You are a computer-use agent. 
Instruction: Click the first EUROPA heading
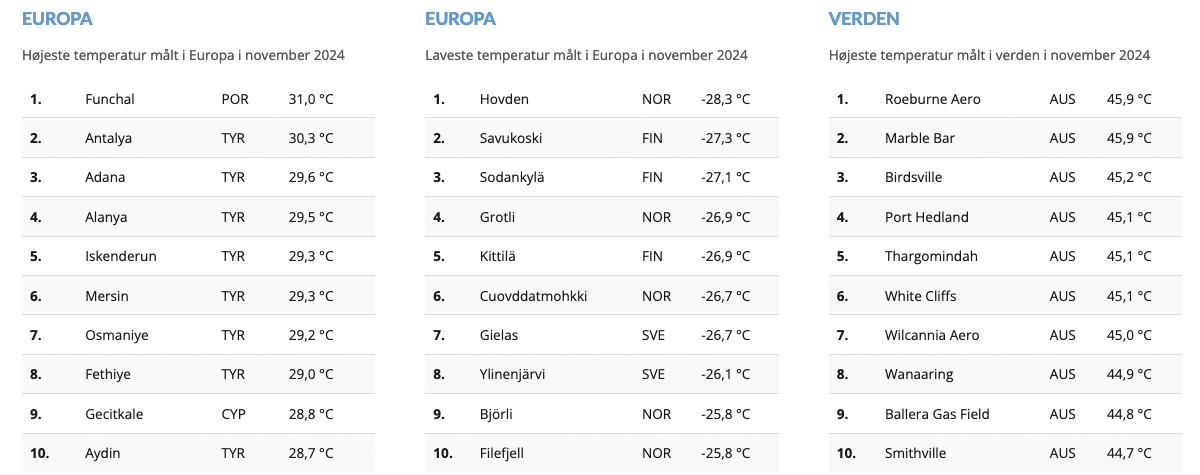point(57,19)
